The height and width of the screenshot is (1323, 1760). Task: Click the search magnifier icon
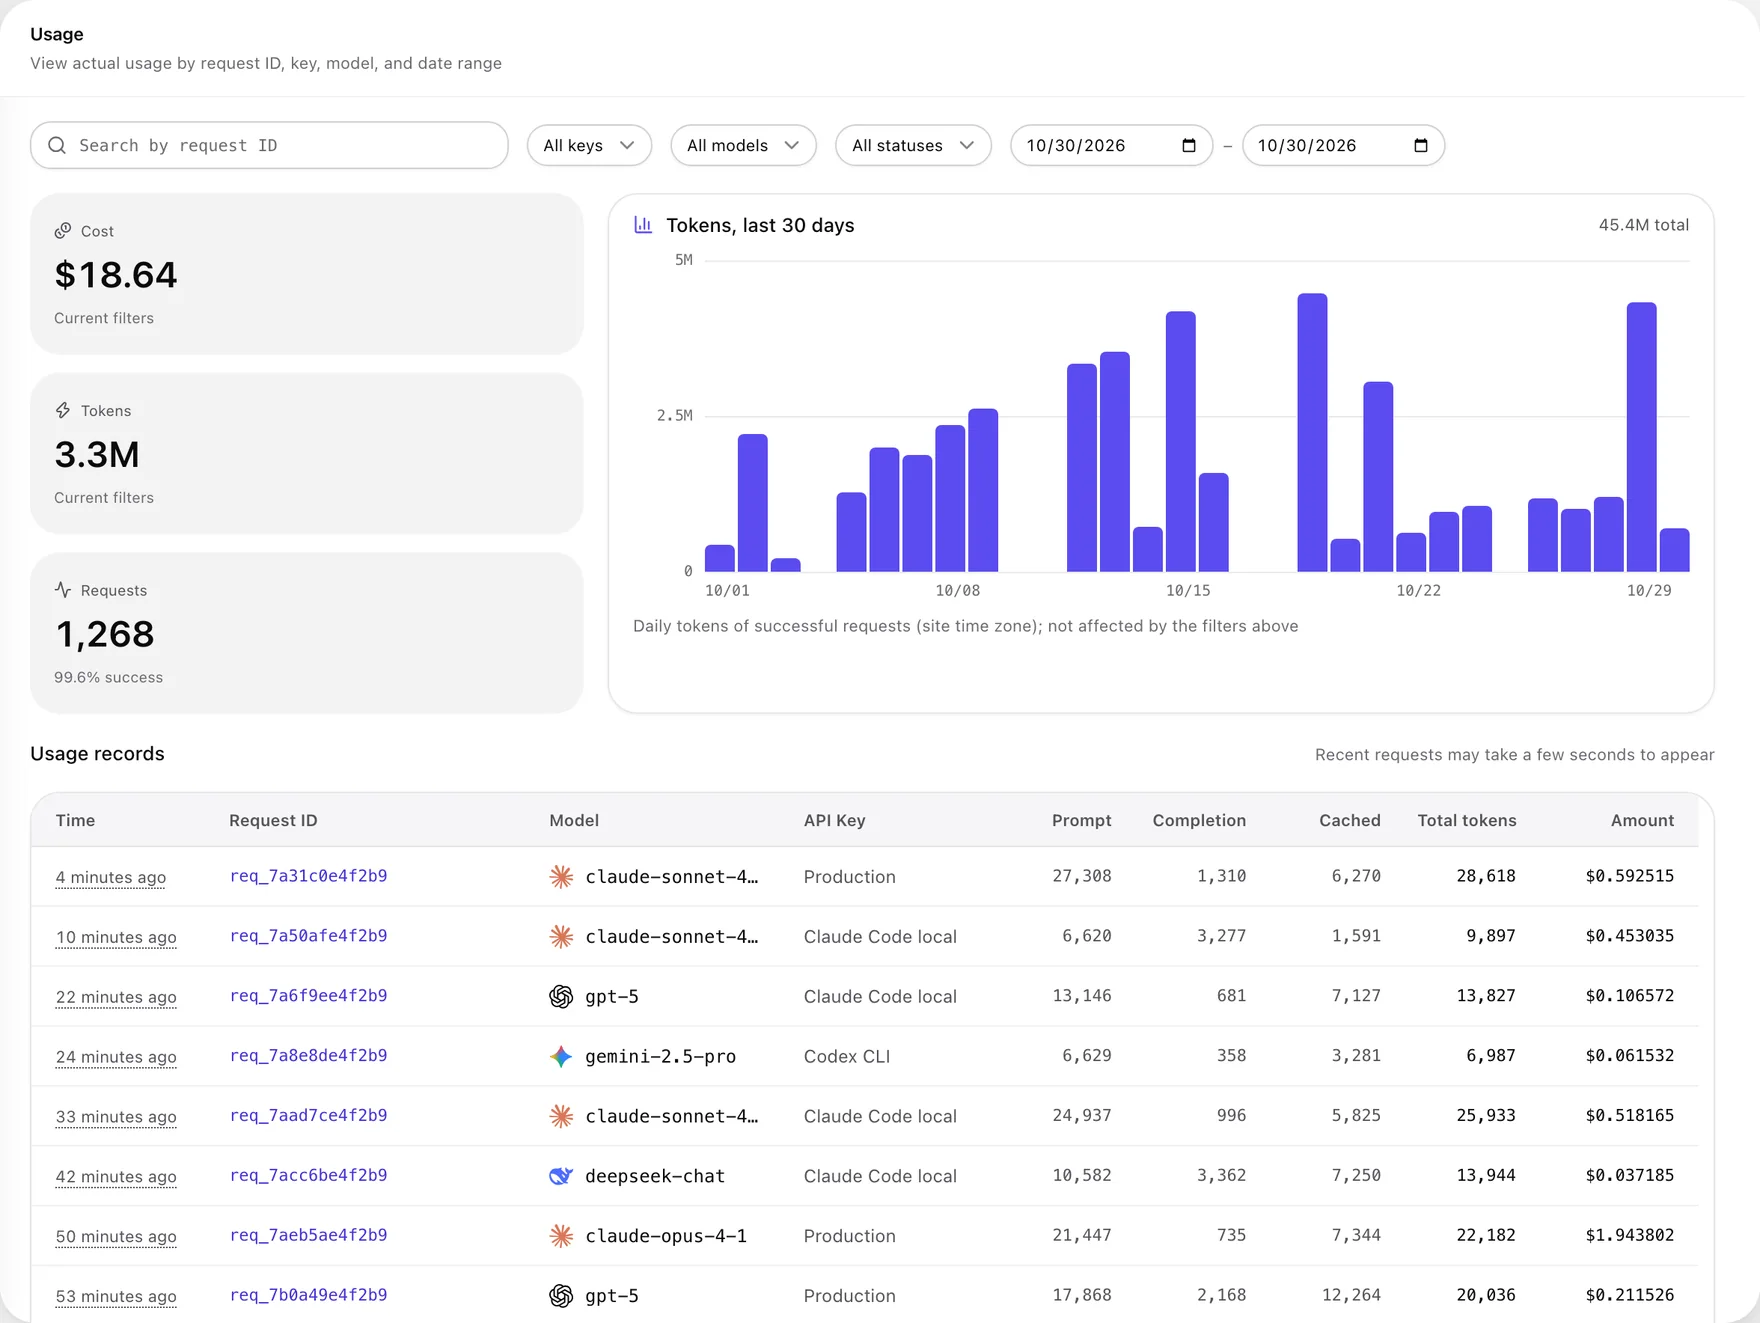click(x=57, y=145)
